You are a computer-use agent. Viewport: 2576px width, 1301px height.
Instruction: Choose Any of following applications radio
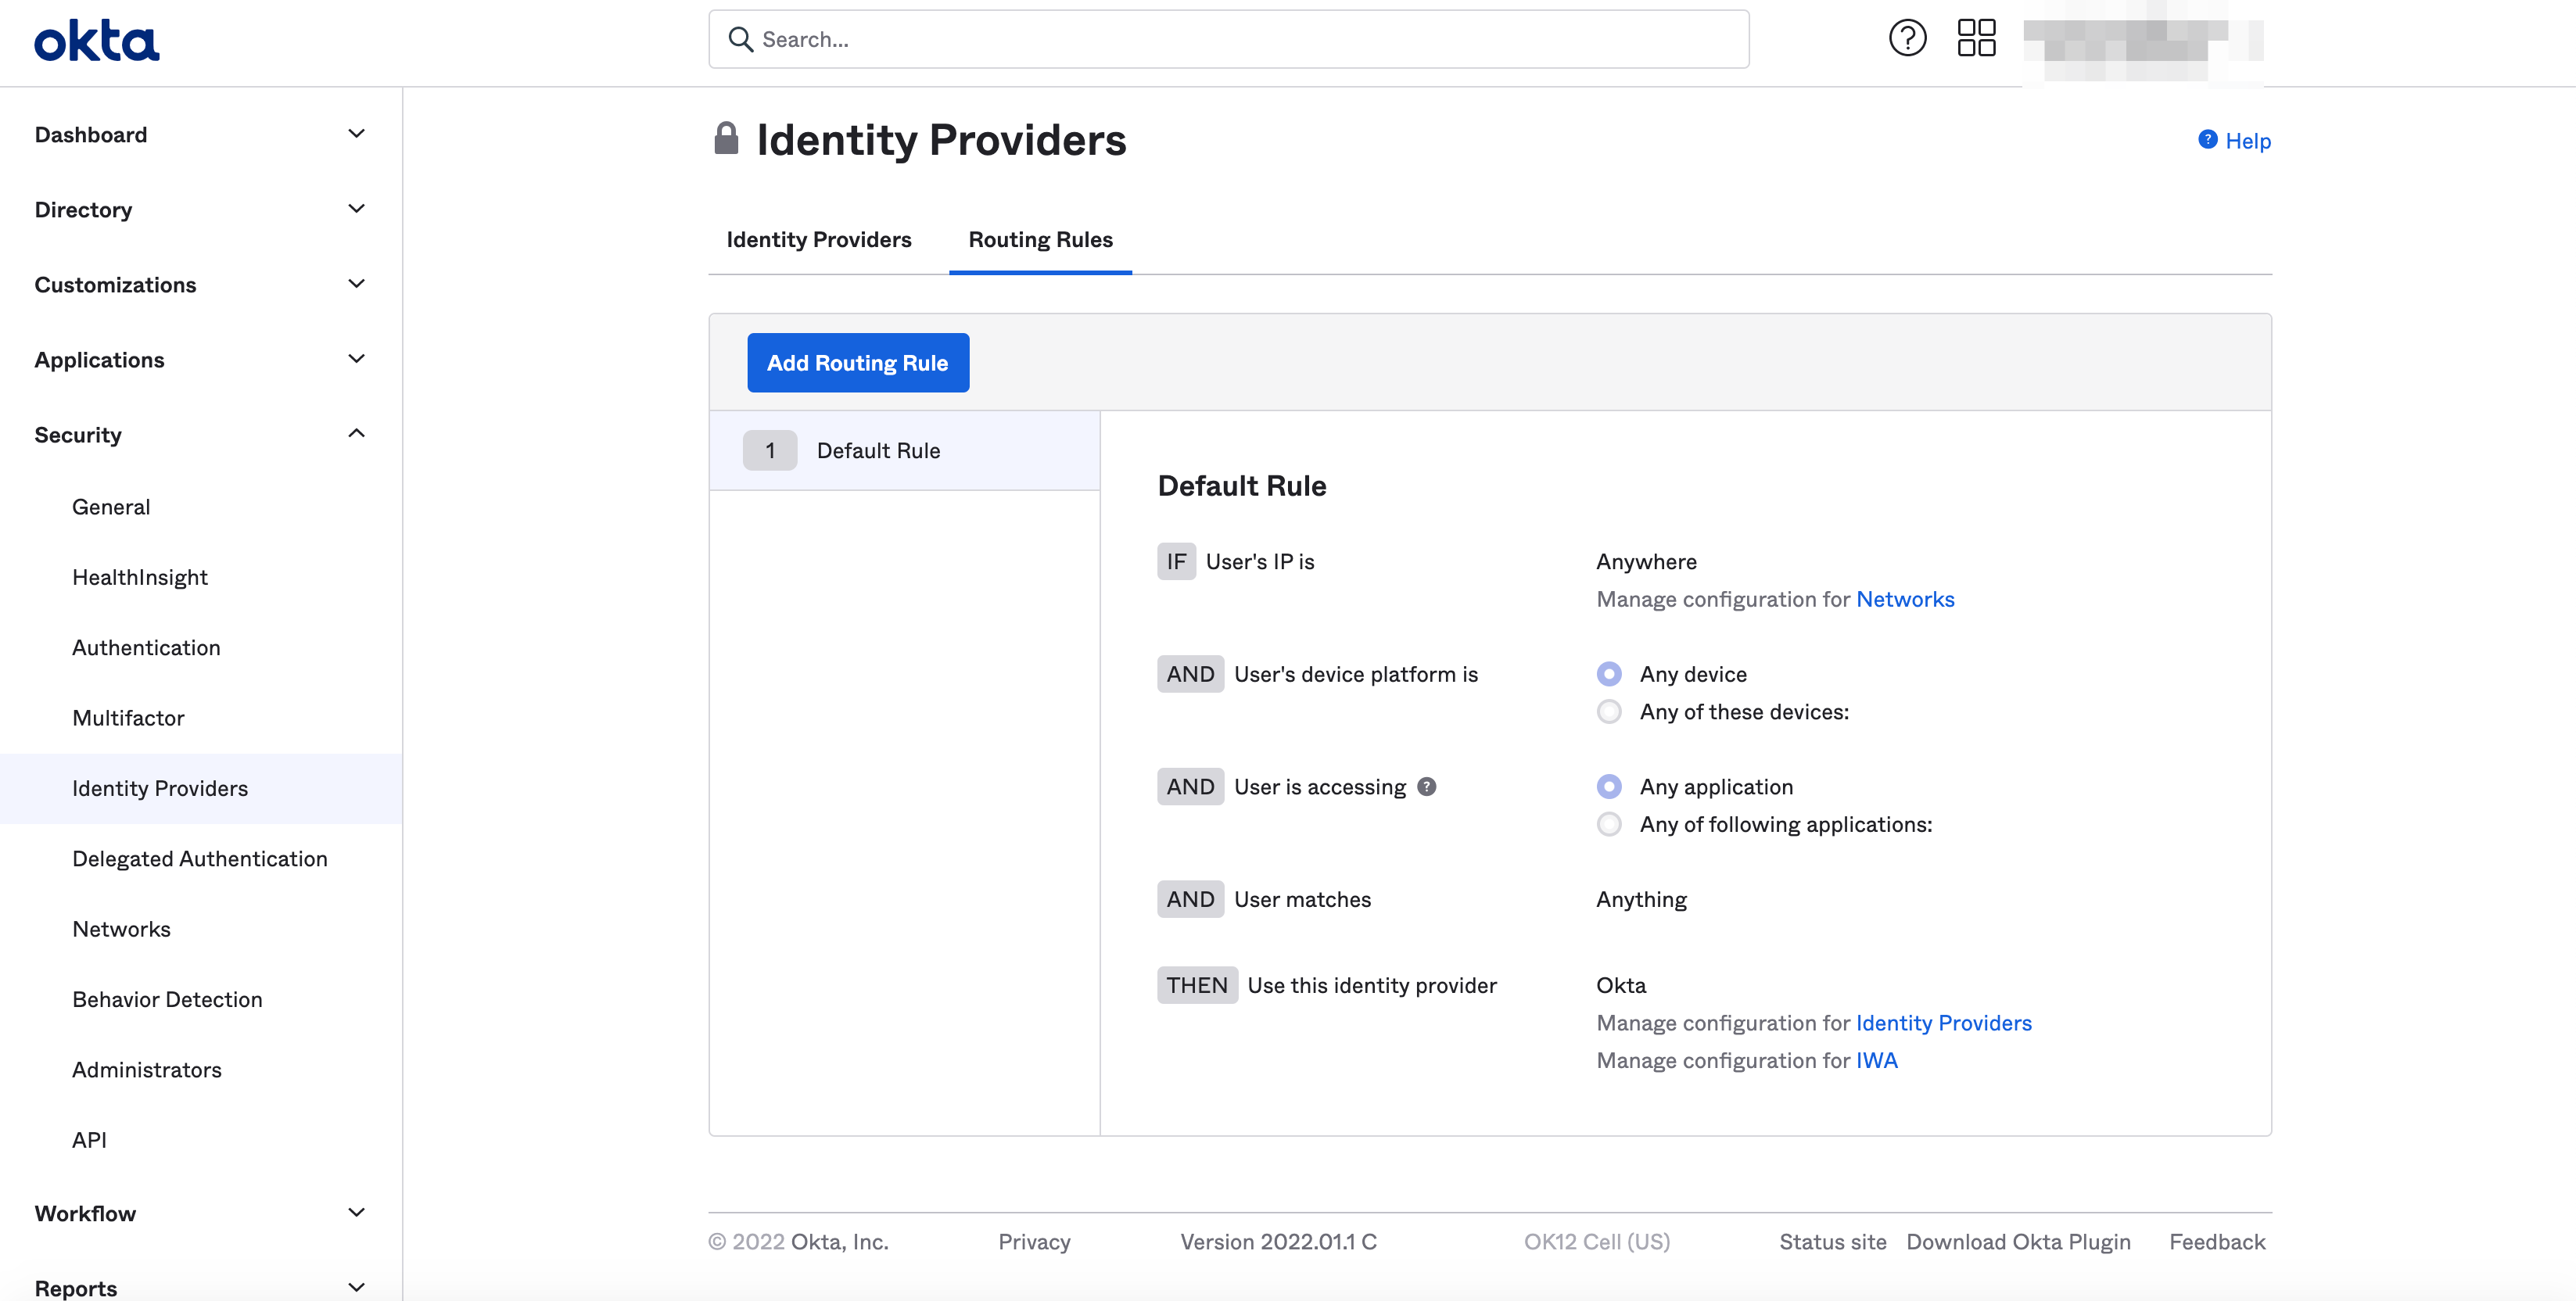1609,825
